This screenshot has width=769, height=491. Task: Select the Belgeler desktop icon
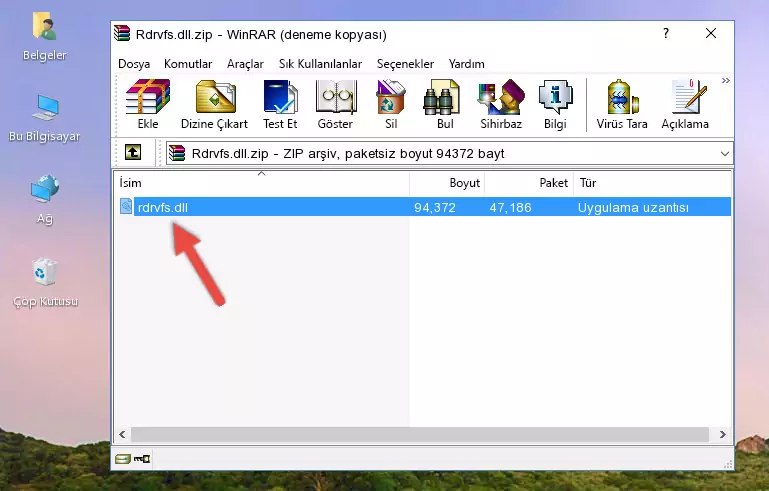(45, 36)
